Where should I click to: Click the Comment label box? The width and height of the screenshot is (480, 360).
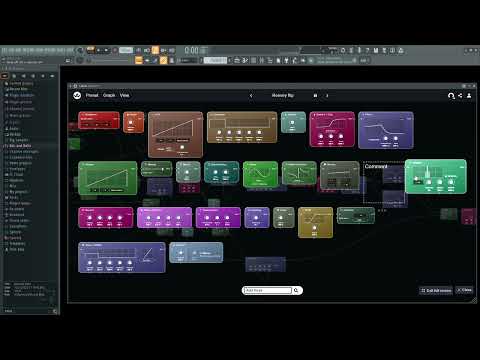click(376, 166)
